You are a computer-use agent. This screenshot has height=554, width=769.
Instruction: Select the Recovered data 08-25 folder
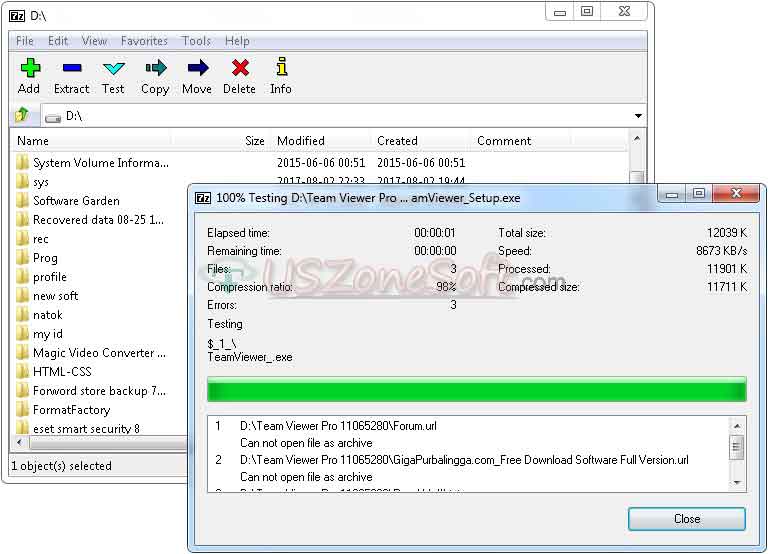coord(101,220)
